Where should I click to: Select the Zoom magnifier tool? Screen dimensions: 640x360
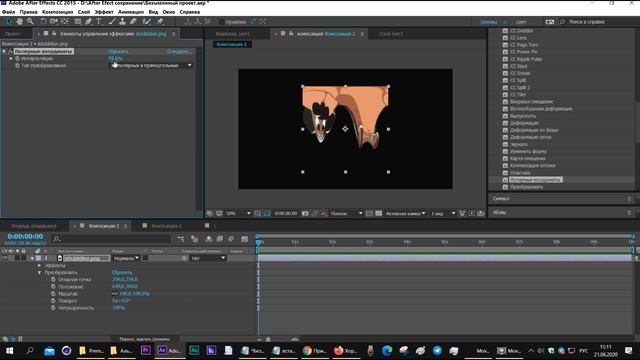coord(30,21)
